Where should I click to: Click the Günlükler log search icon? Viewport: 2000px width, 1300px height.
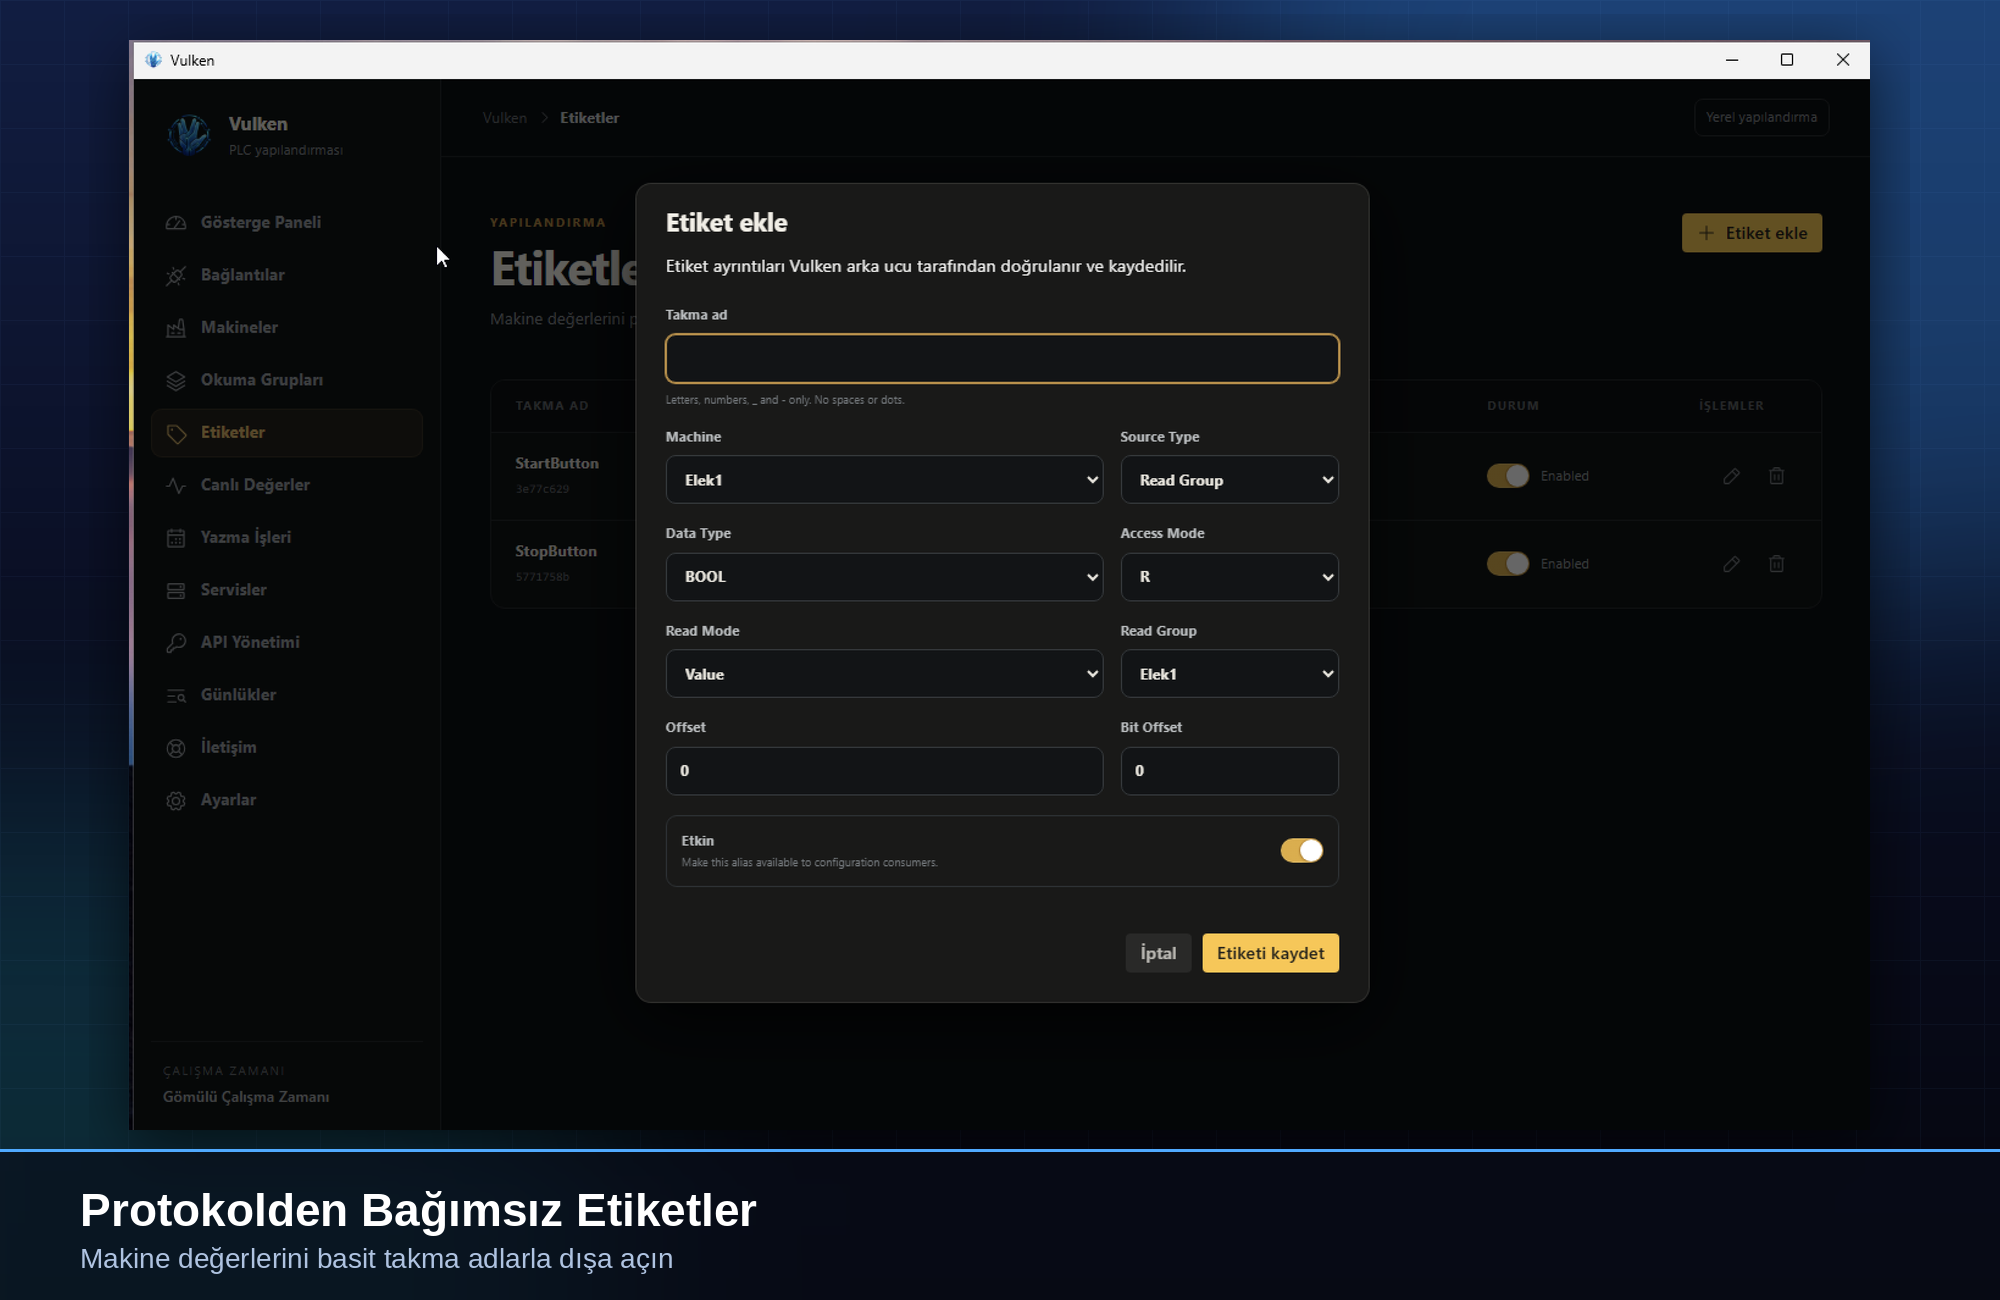(176, 695)
